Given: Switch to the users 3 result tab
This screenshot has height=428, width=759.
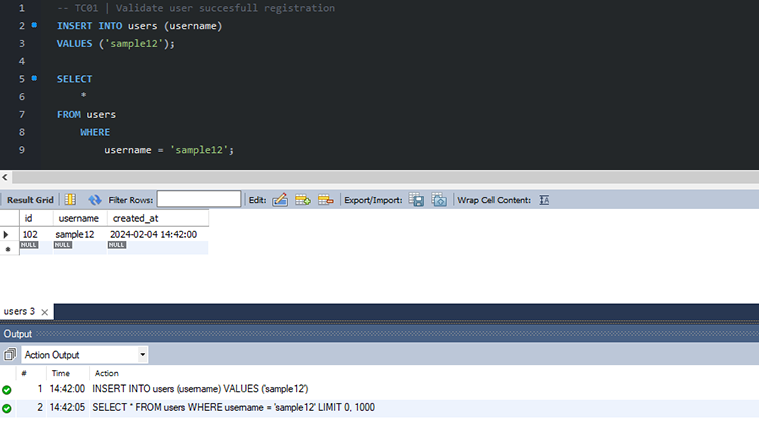Looking at the screenshot, I should coord(19,312).
